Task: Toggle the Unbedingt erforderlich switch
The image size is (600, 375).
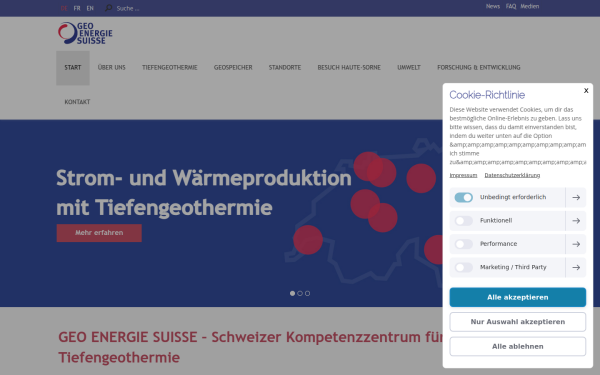Action: [x=463, y=197]
